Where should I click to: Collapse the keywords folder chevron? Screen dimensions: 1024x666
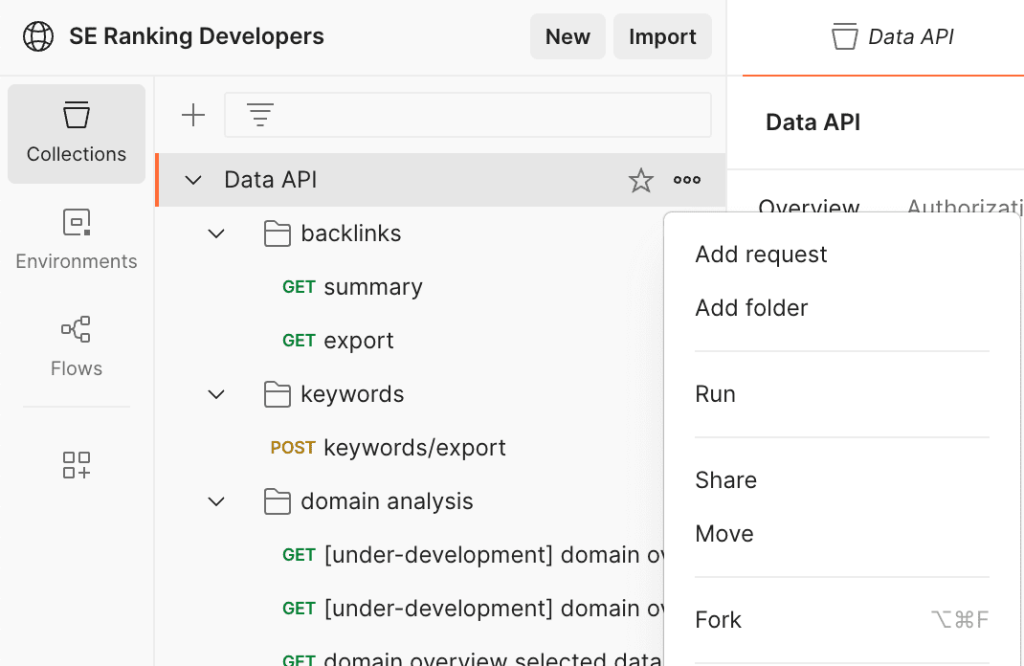tap(216, 394)
